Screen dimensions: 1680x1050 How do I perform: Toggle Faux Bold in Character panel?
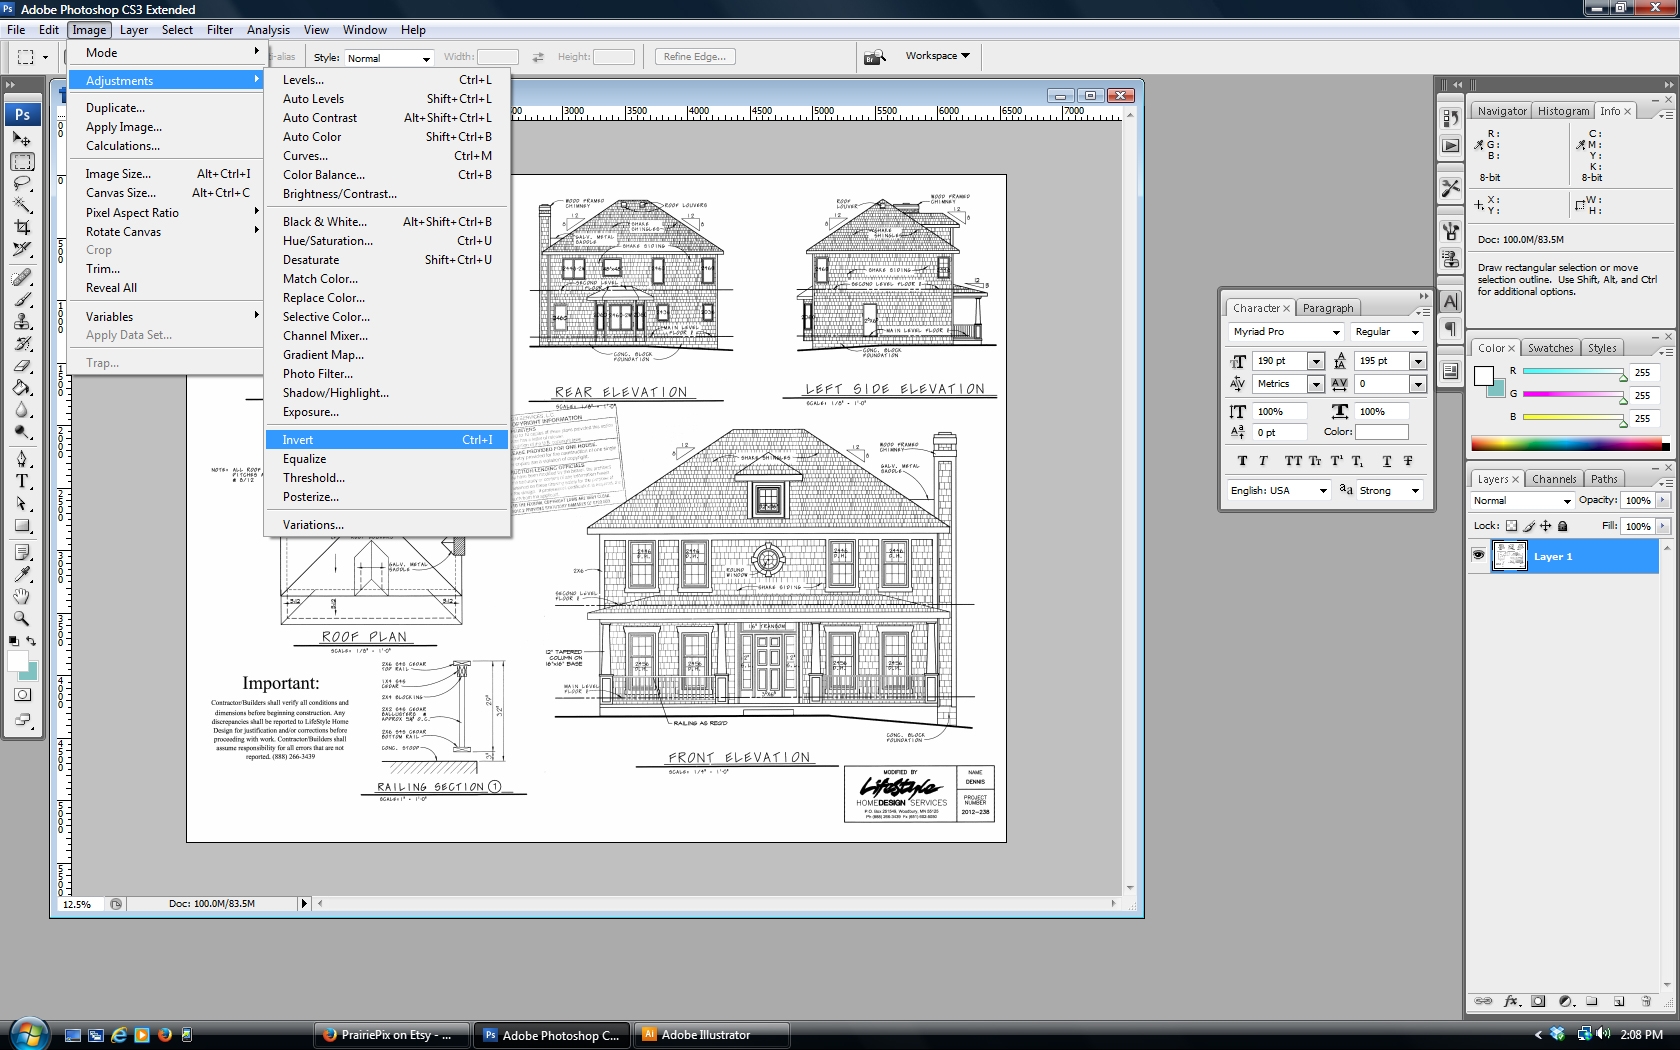tap(1242, 461)
